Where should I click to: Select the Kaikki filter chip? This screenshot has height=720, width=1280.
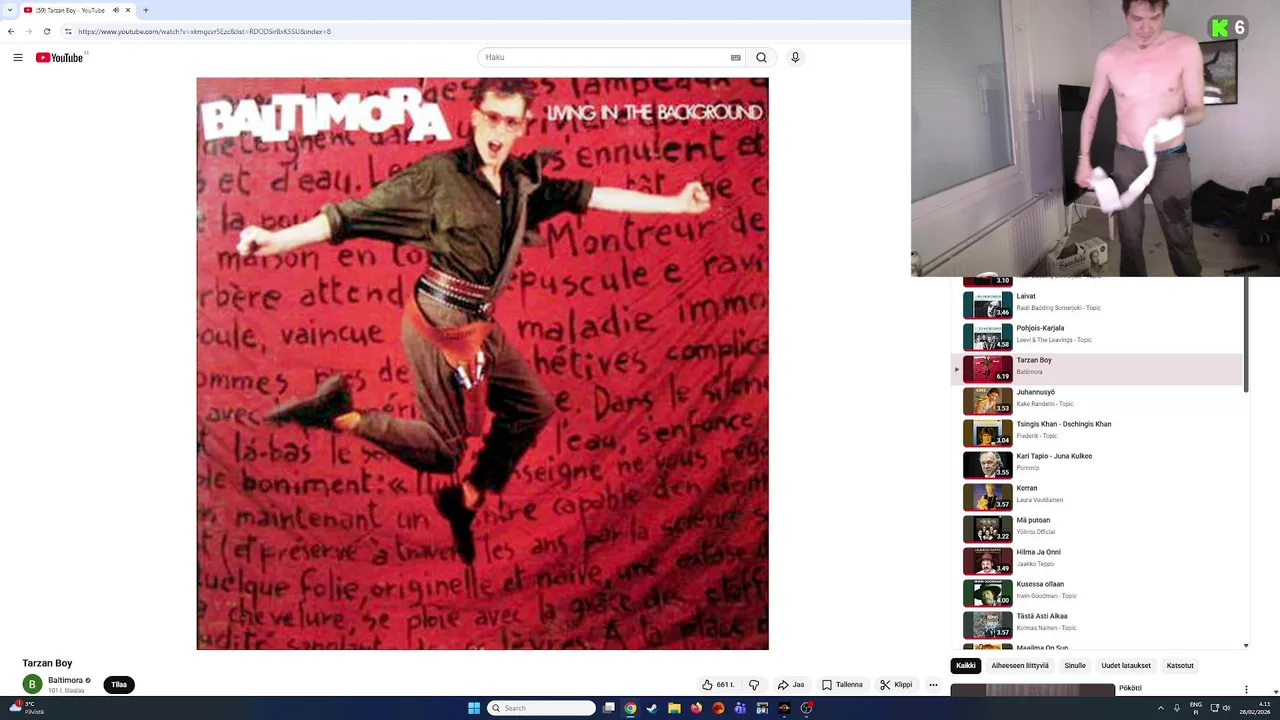(x=966, y=665)
